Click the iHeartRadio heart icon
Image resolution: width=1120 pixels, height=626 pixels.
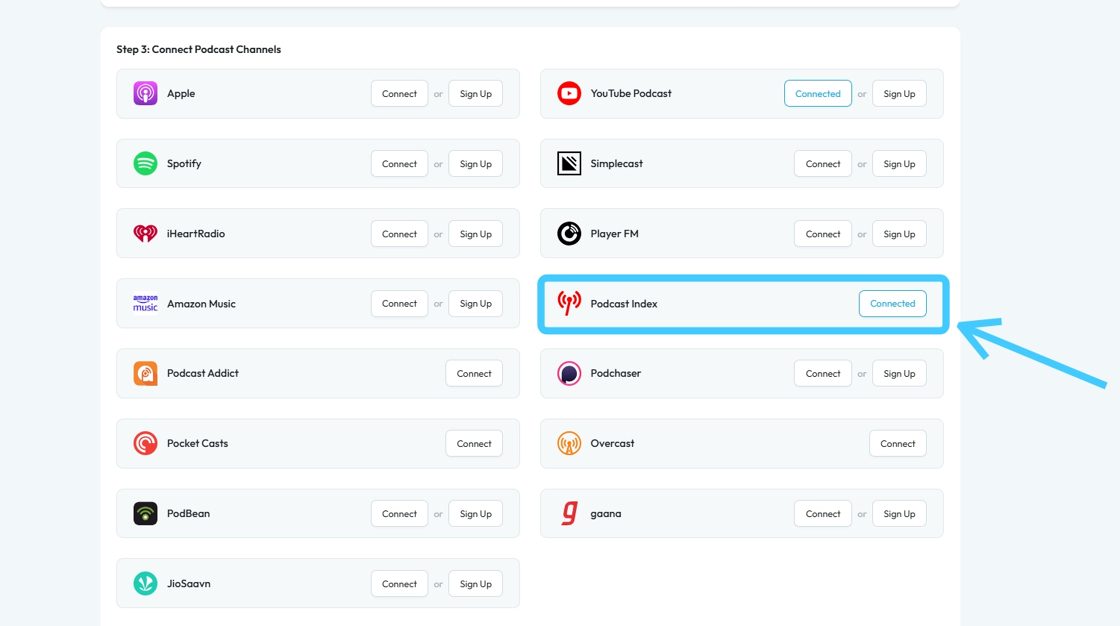145,234
